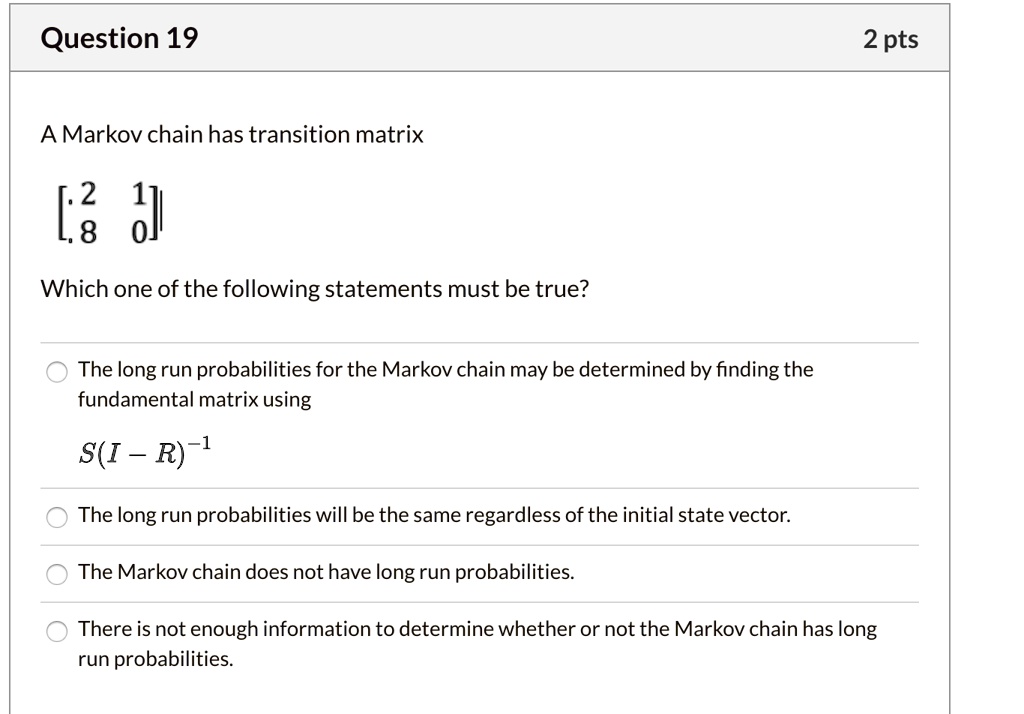Screen dimensions: 1024x714
Task: Click the phrase 'A Markov chain has transition matrix'
Action: (x=231, y=134)
